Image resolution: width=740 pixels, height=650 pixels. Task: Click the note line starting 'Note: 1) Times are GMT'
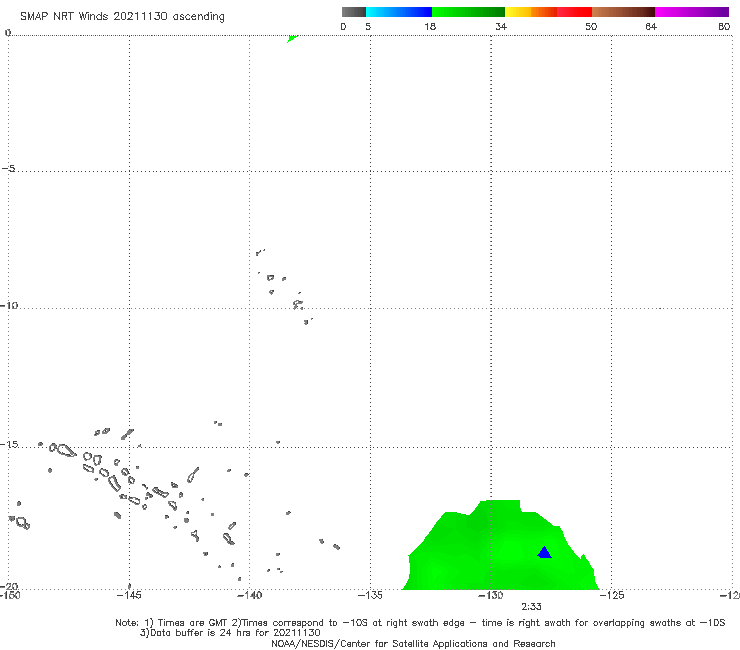click(420, 623)
